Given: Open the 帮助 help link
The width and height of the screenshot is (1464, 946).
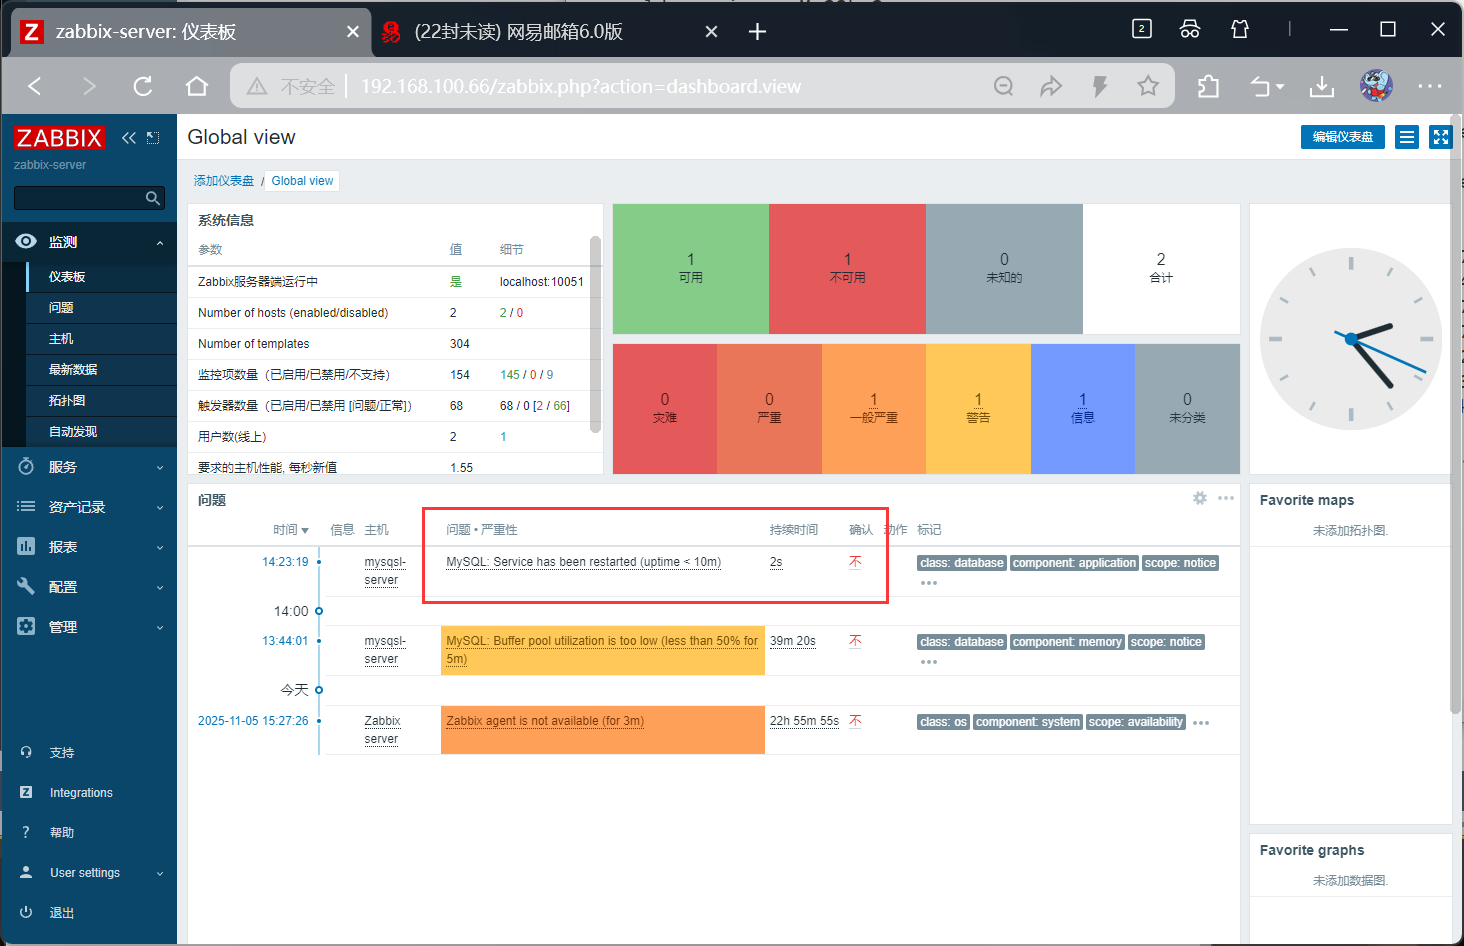Looking at the screenshot, I should point(90,833).
